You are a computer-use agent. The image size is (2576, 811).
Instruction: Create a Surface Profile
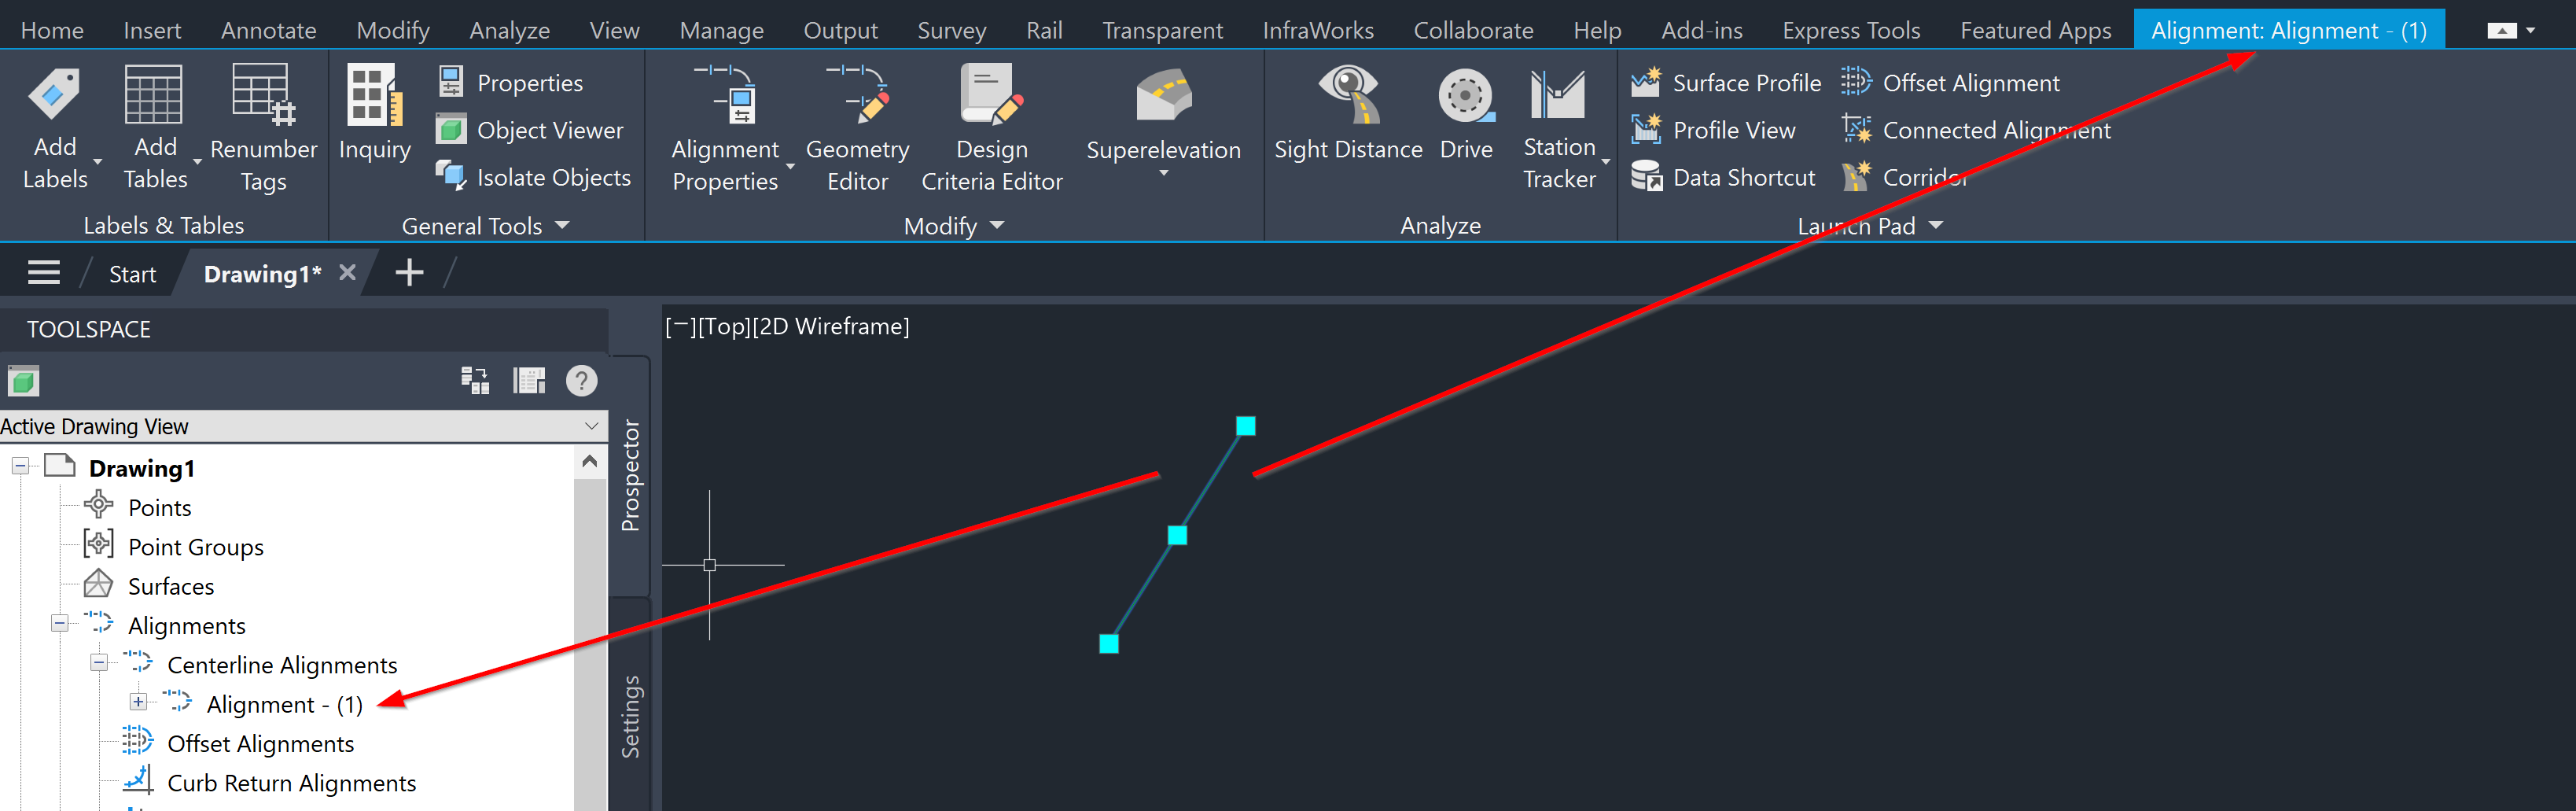[1727, 83]
